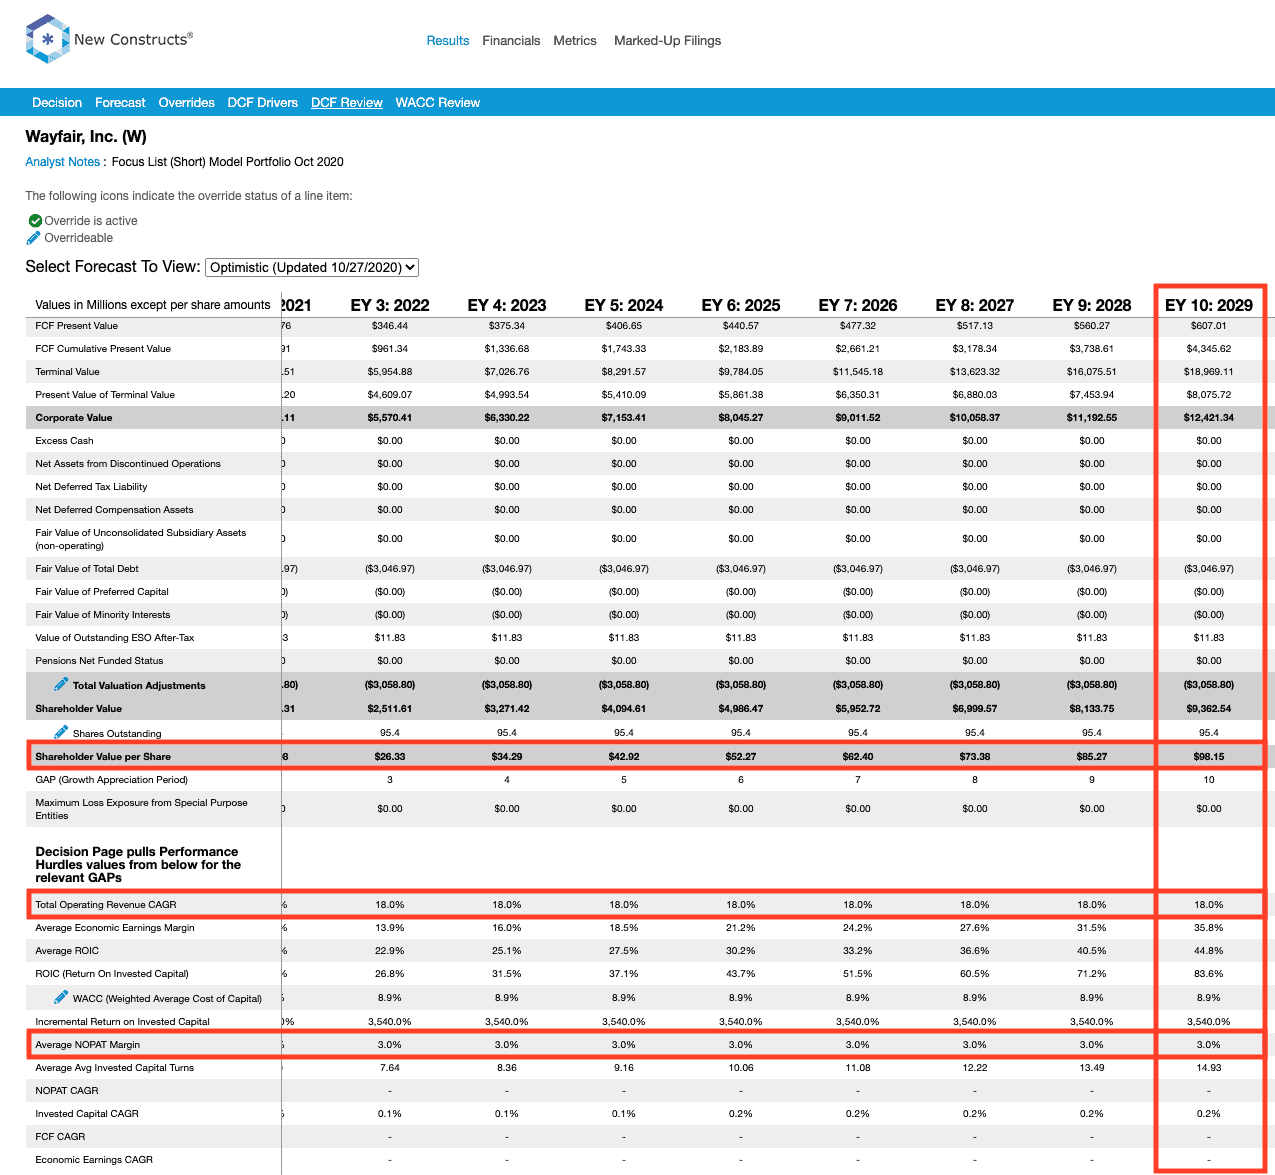Open Marked-Up Filings

pos(667,41)
